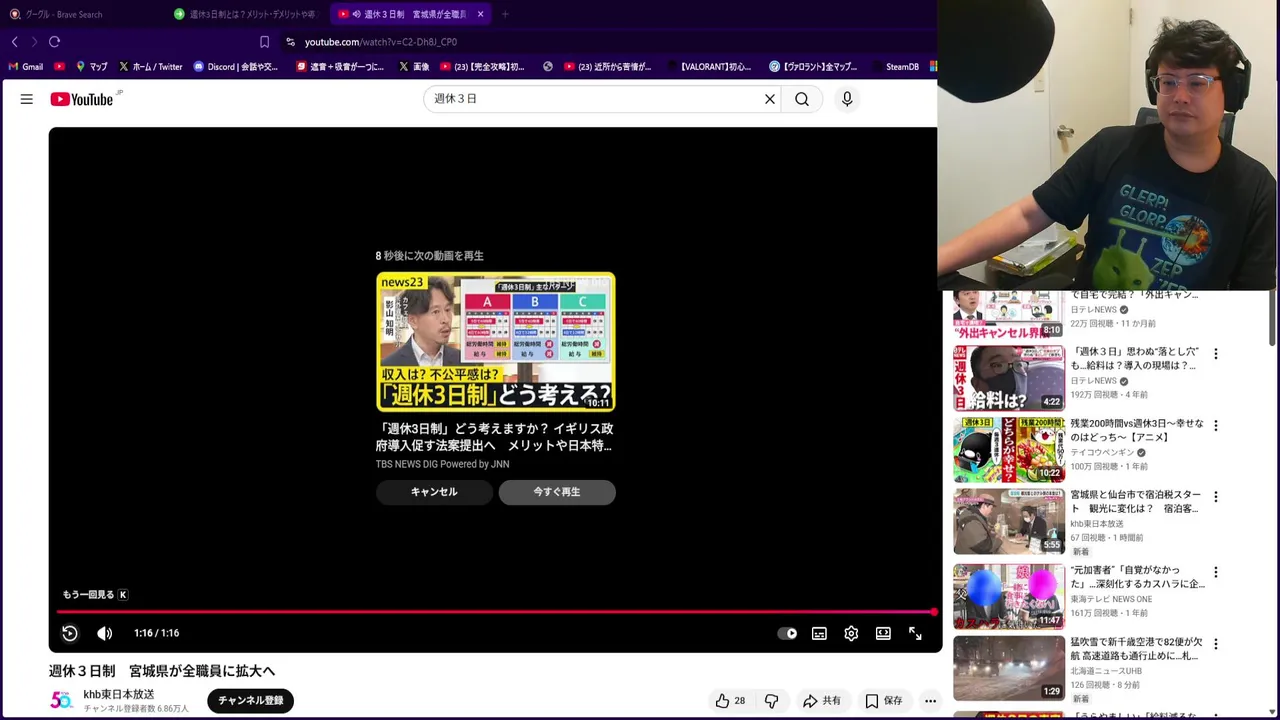Play the next video now with 今すぐ再生
Viewport: 1280px width, 720px height.
coord(557,492)
